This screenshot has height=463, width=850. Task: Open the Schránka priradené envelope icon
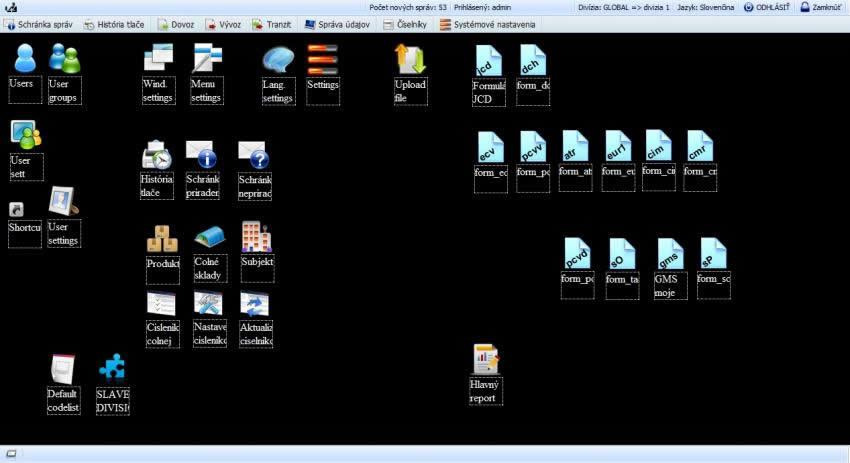202,155
